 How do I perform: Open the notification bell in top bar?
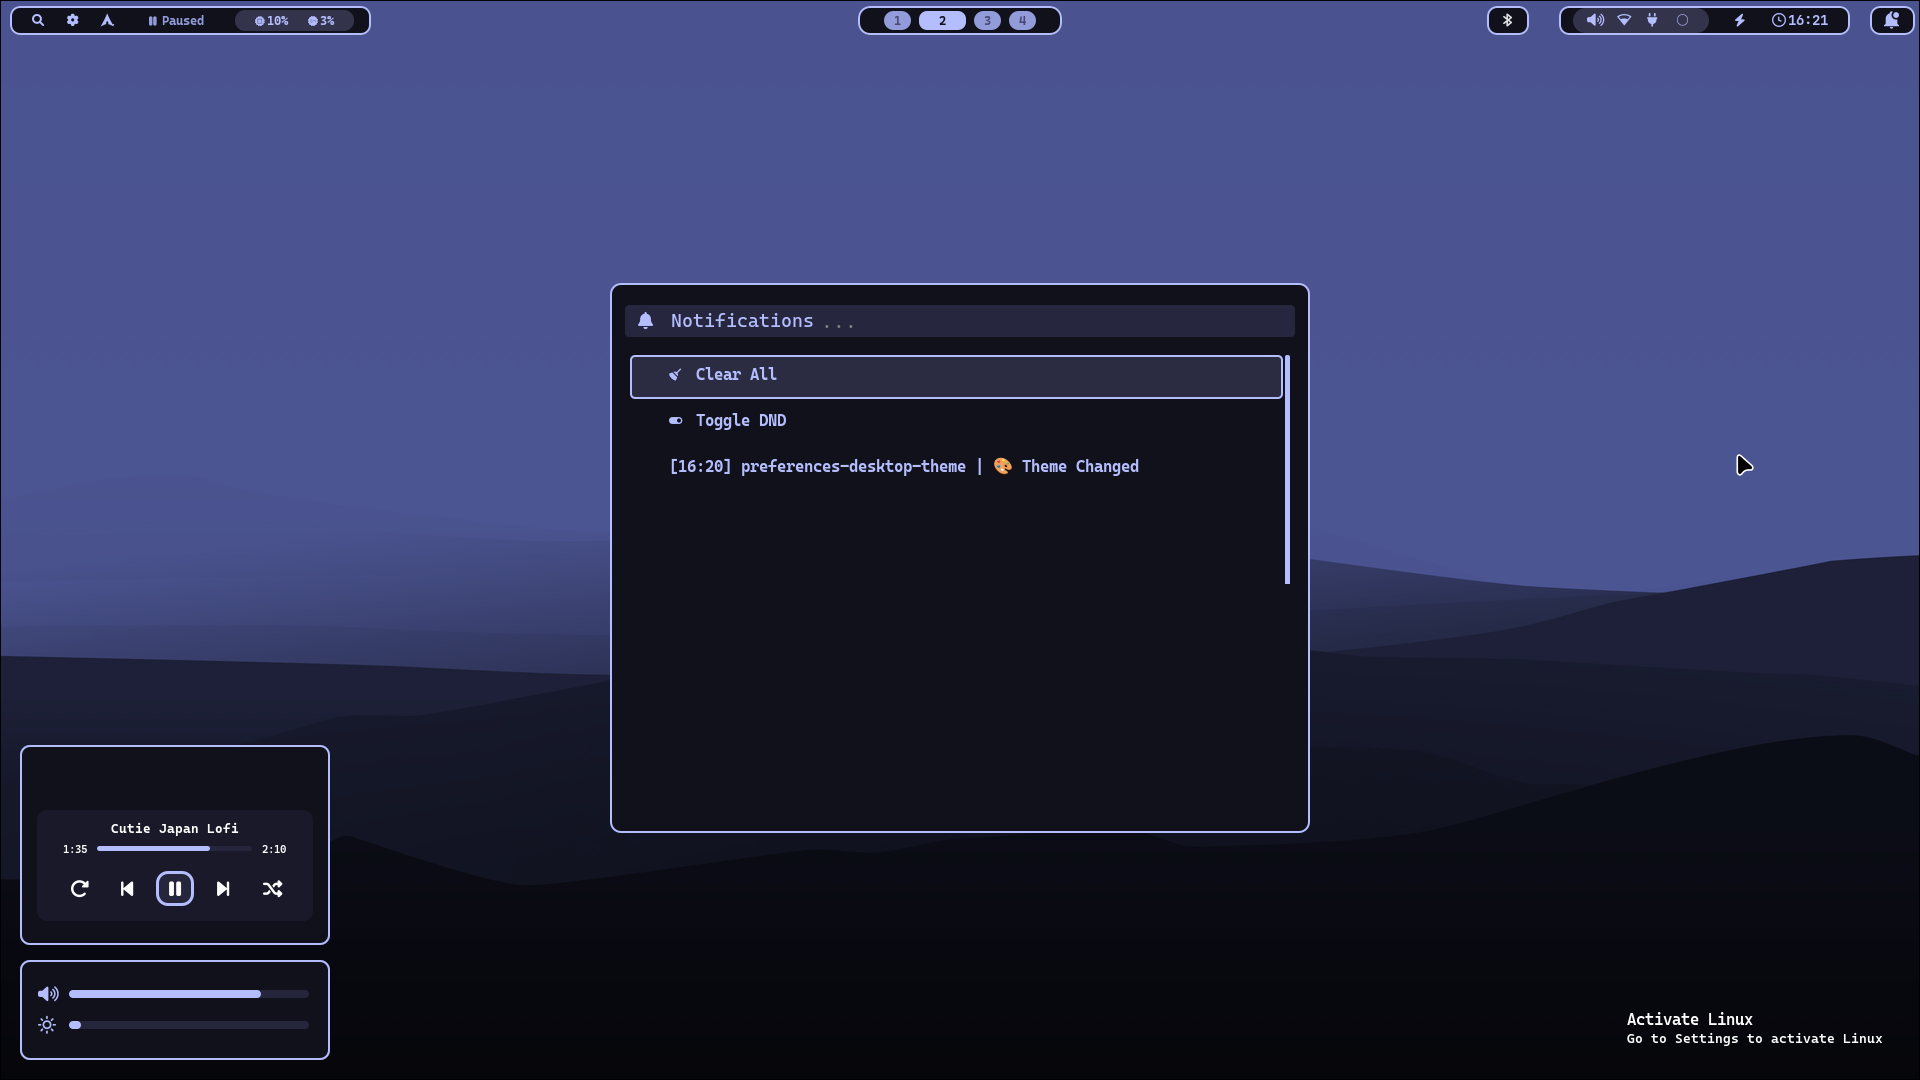pyautogui.click(x=1891, y=20)
